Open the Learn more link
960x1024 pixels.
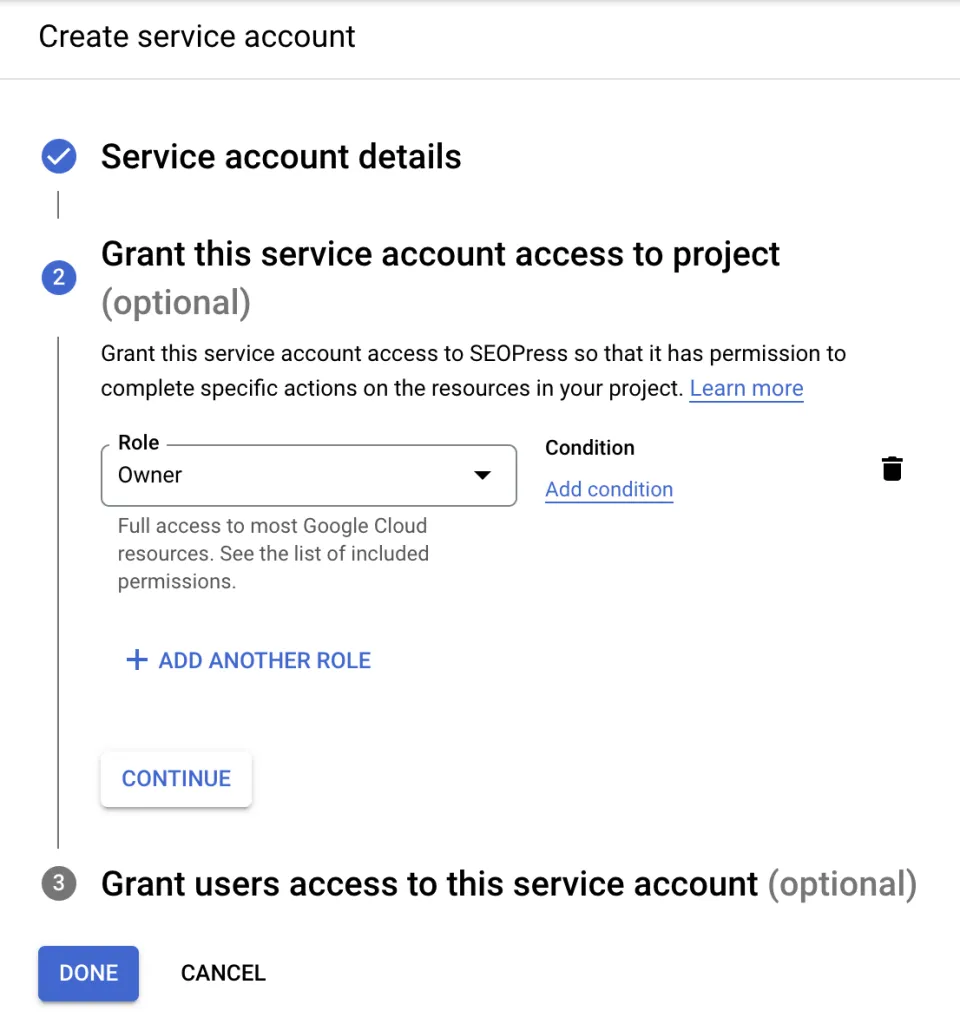[746, 388]
